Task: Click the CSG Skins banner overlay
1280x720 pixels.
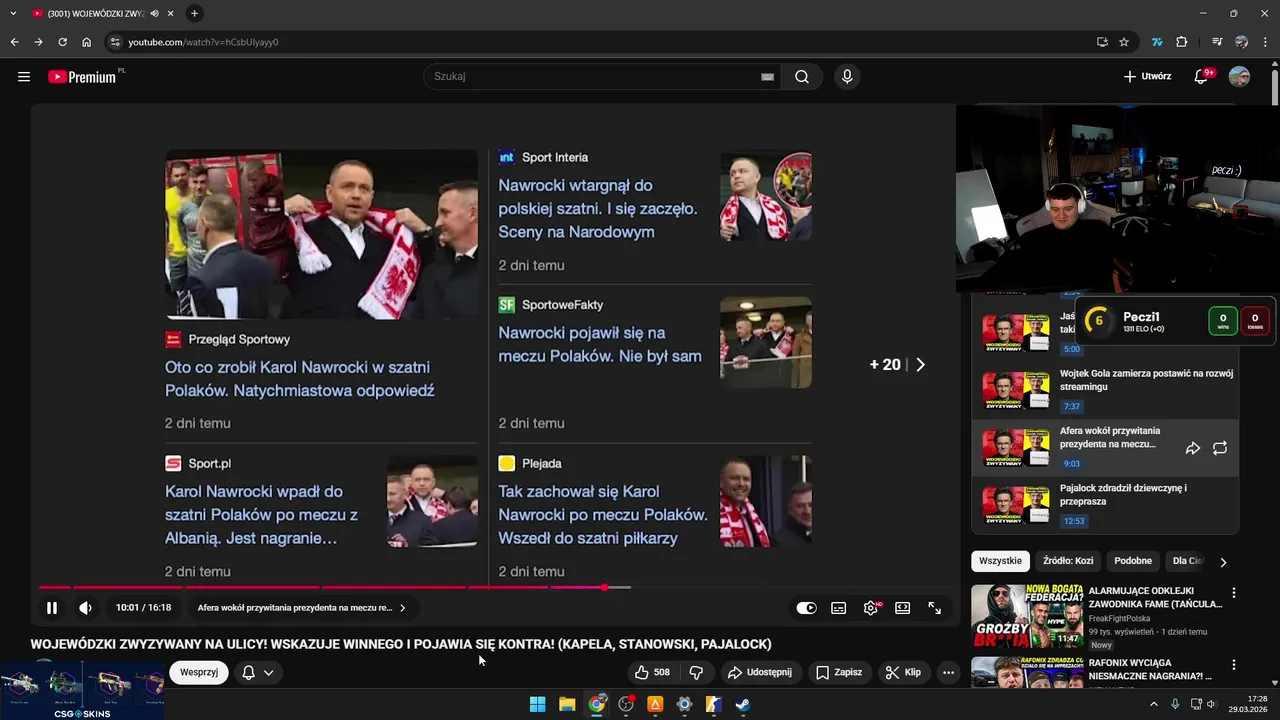Action: pos(82,690)
